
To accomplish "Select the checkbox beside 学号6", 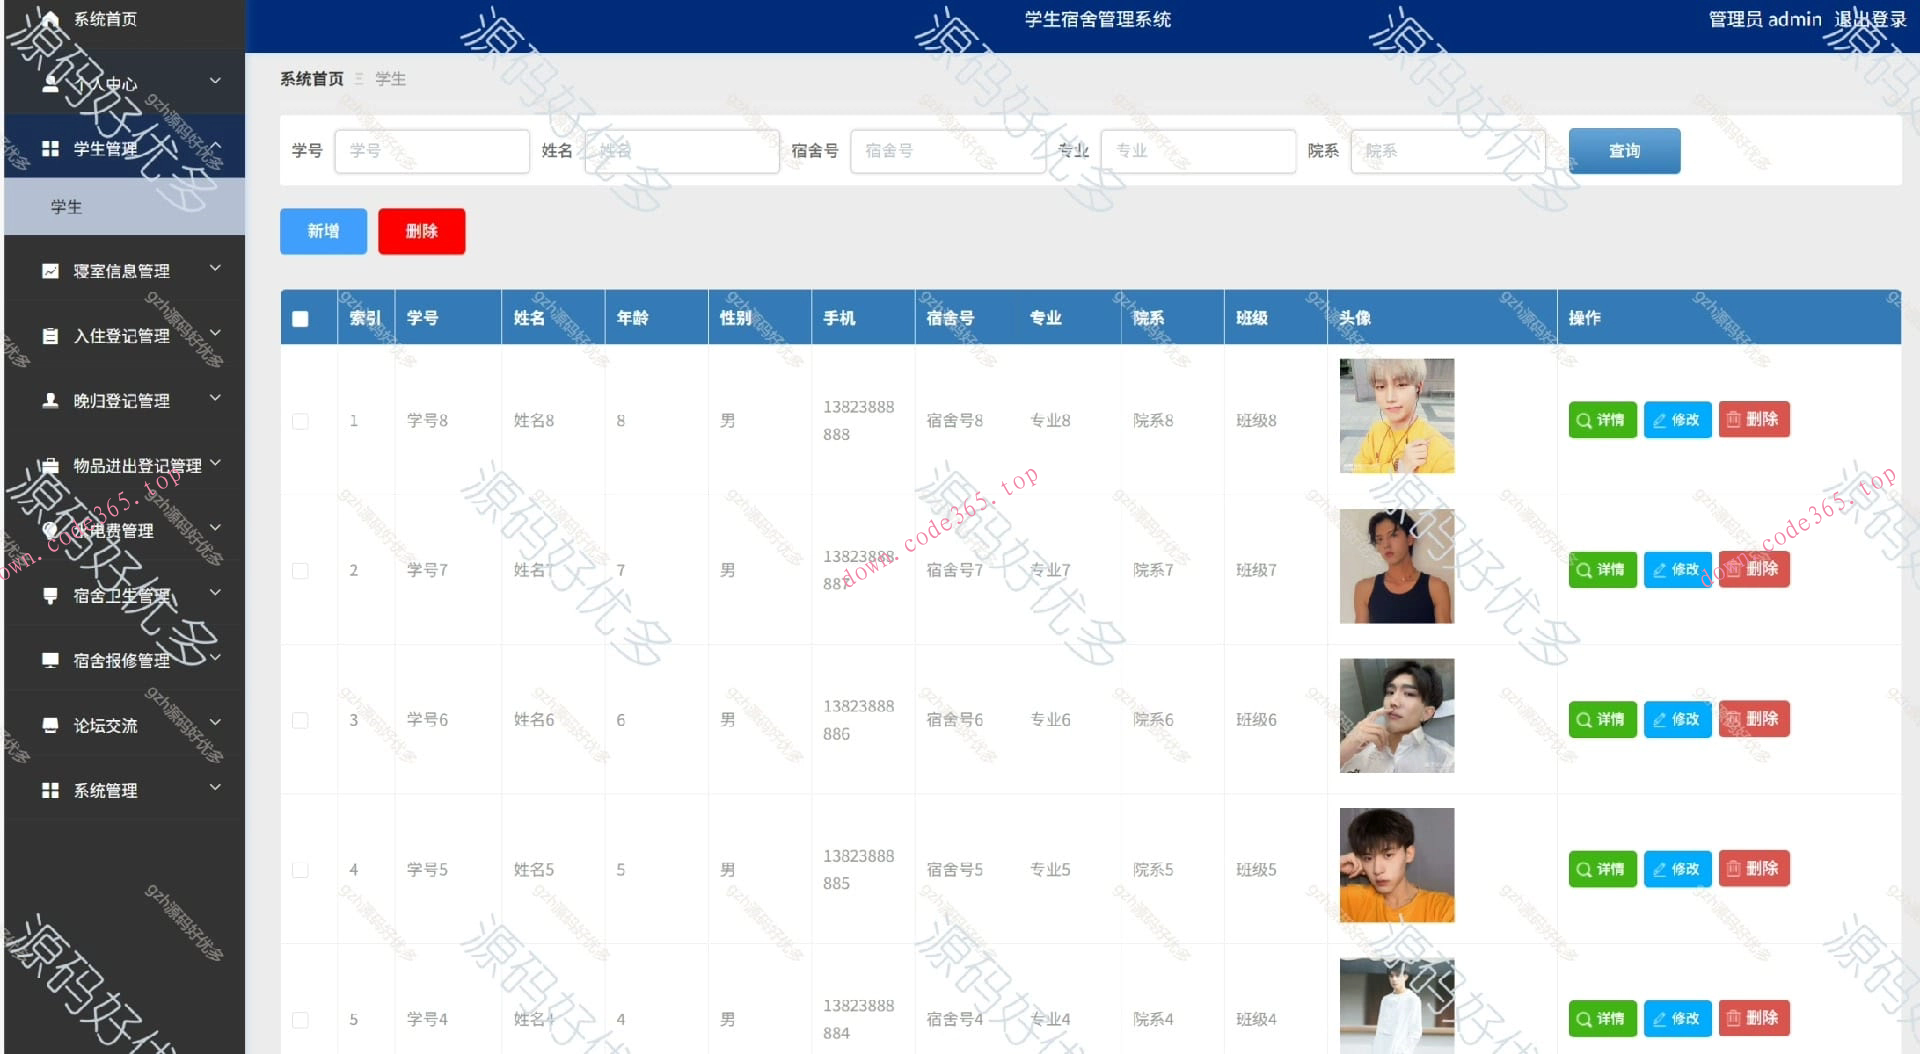I will click(x=300, y=720).
